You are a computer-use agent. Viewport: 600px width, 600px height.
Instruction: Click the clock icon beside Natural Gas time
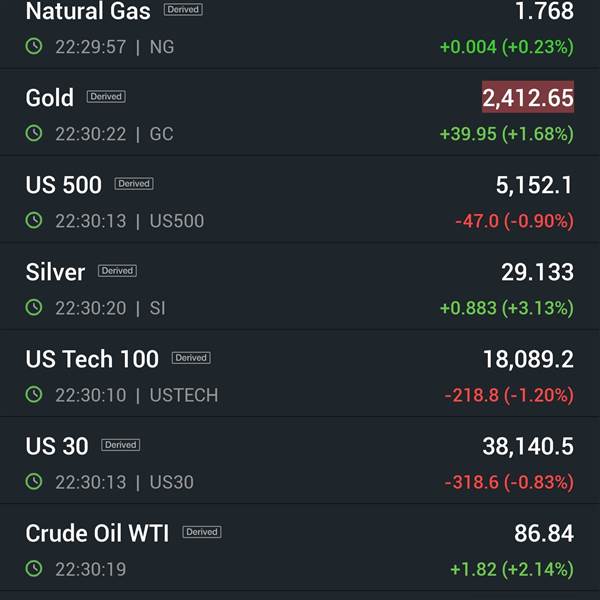[34, 46]
